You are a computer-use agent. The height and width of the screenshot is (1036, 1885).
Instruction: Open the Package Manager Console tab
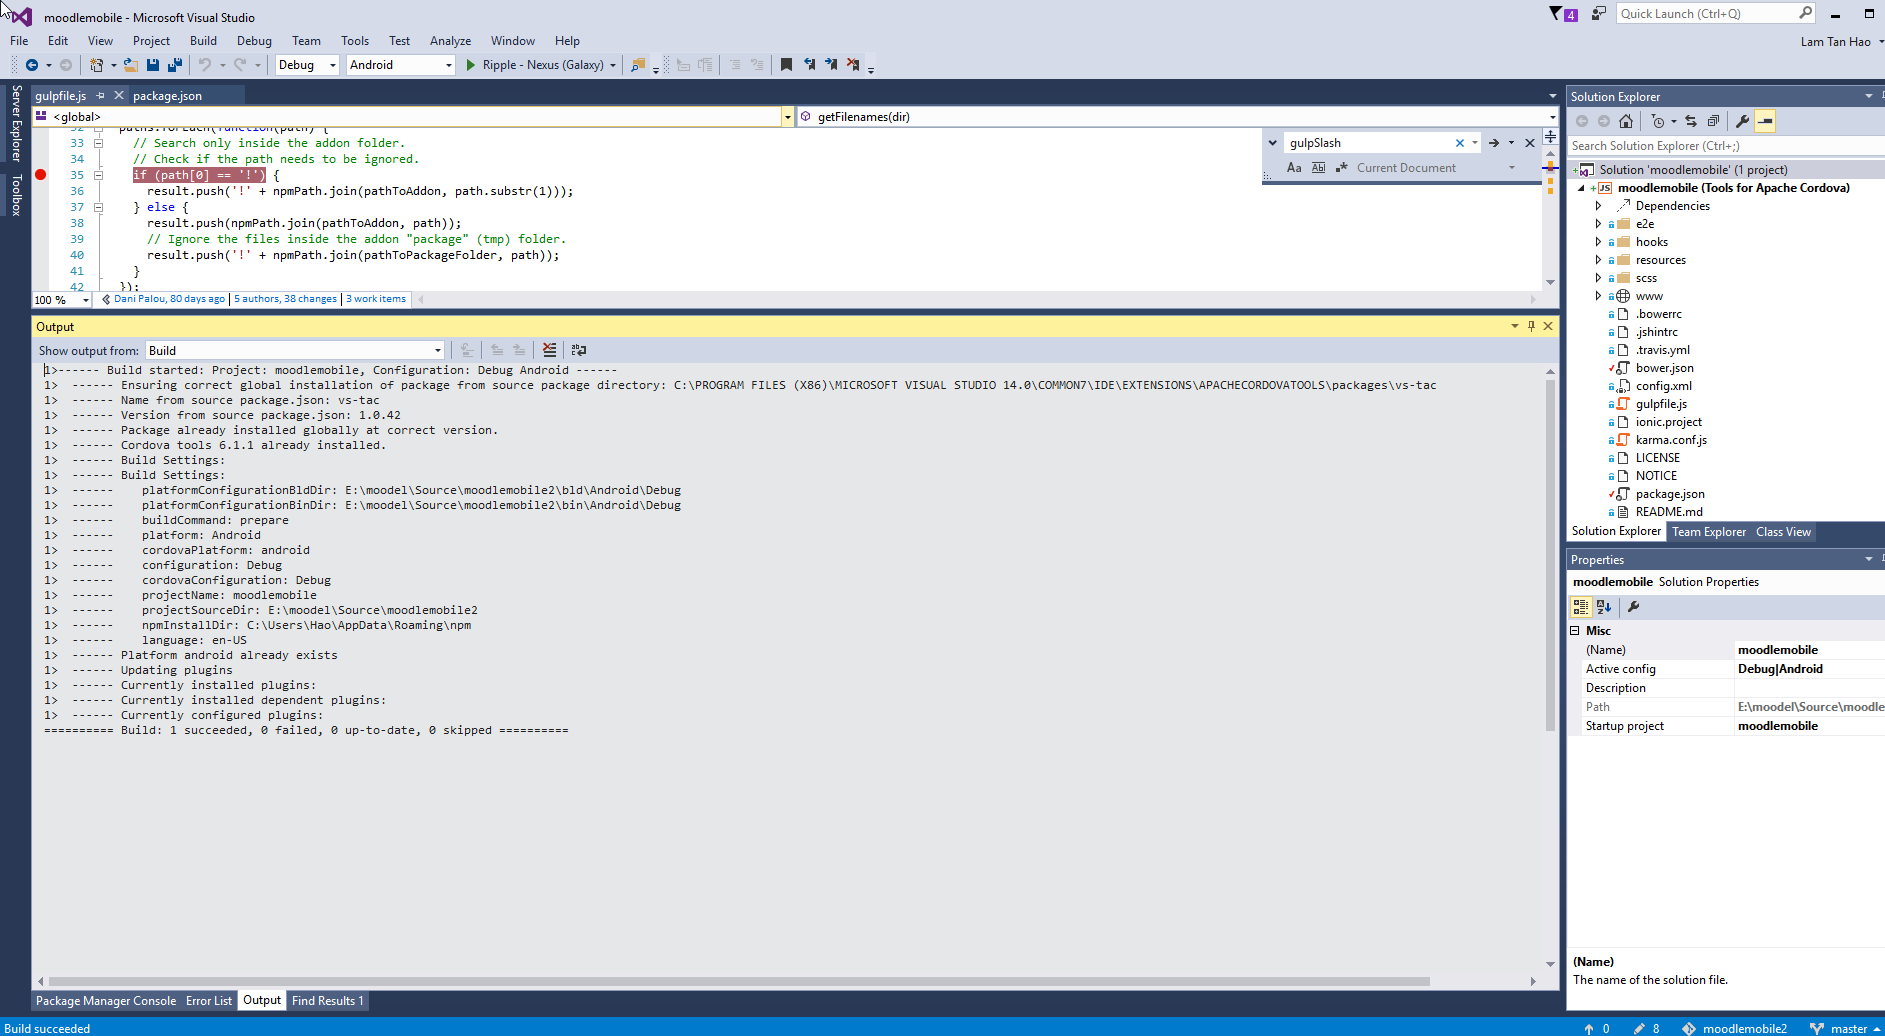tap(106, 1001)
